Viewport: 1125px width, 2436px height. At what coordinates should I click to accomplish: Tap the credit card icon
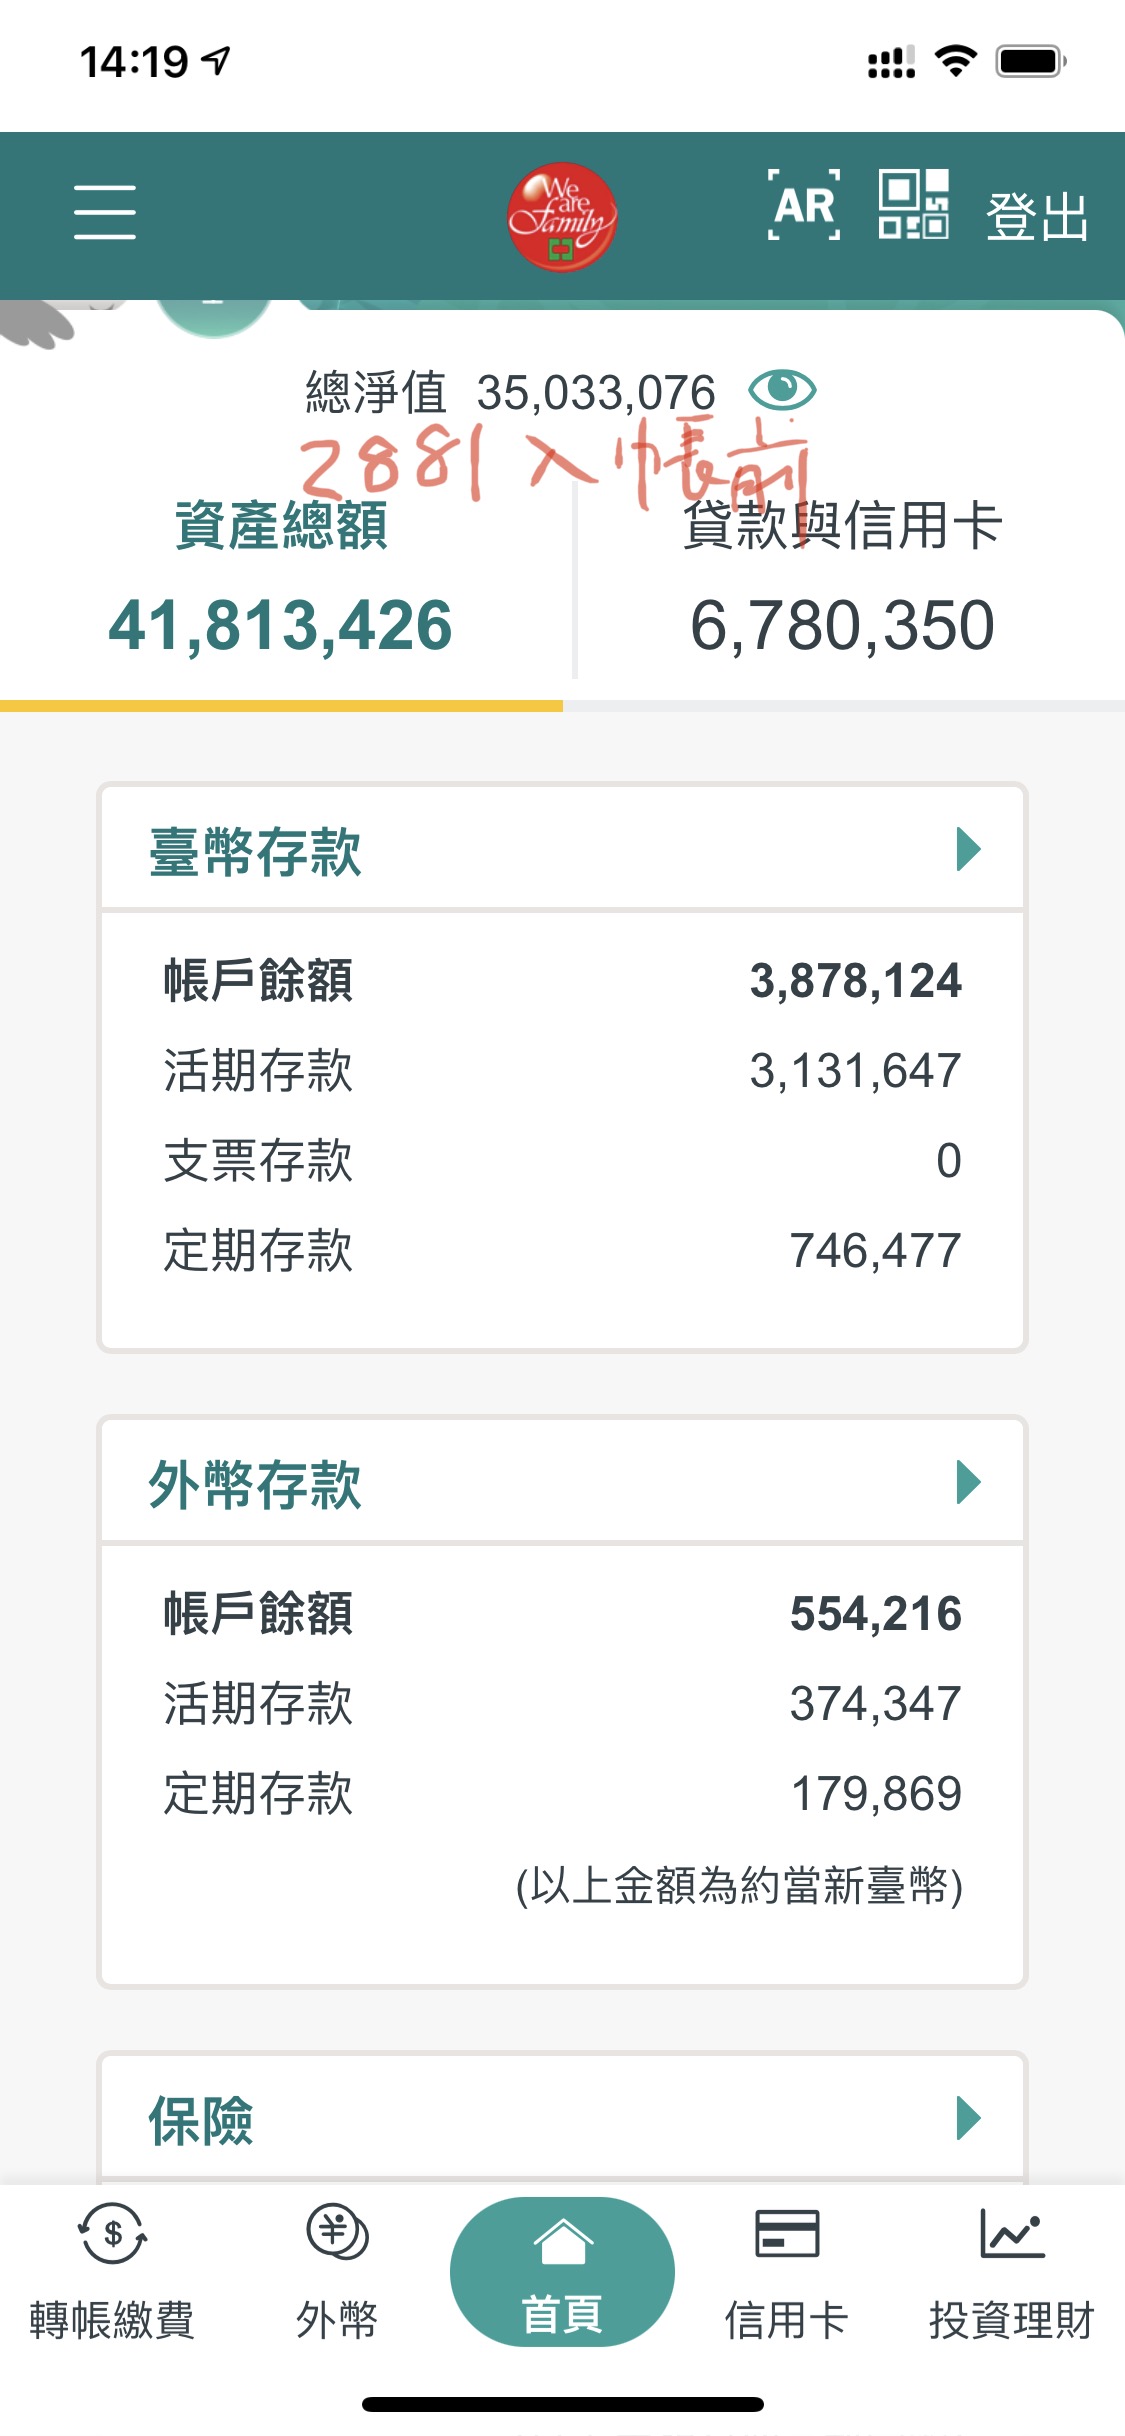[786, 2234]
